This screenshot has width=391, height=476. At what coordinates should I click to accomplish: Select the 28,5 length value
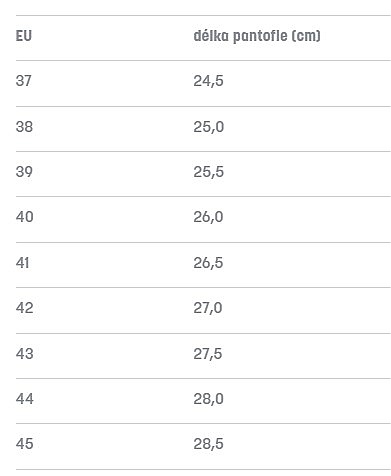pyautogui.click(x=208, y=444)
